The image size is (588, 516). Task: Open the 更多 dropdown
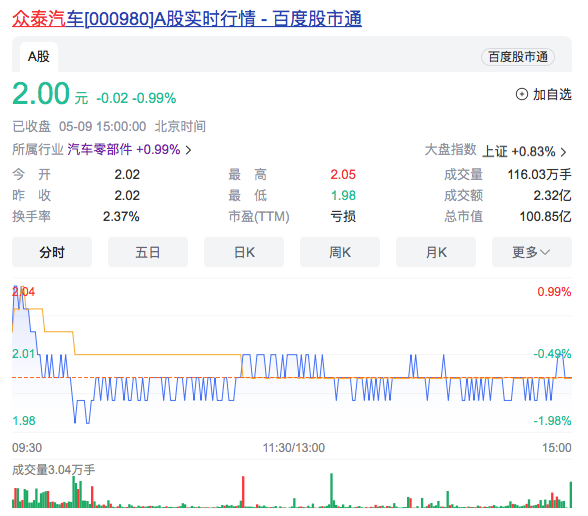coord(532,252)
